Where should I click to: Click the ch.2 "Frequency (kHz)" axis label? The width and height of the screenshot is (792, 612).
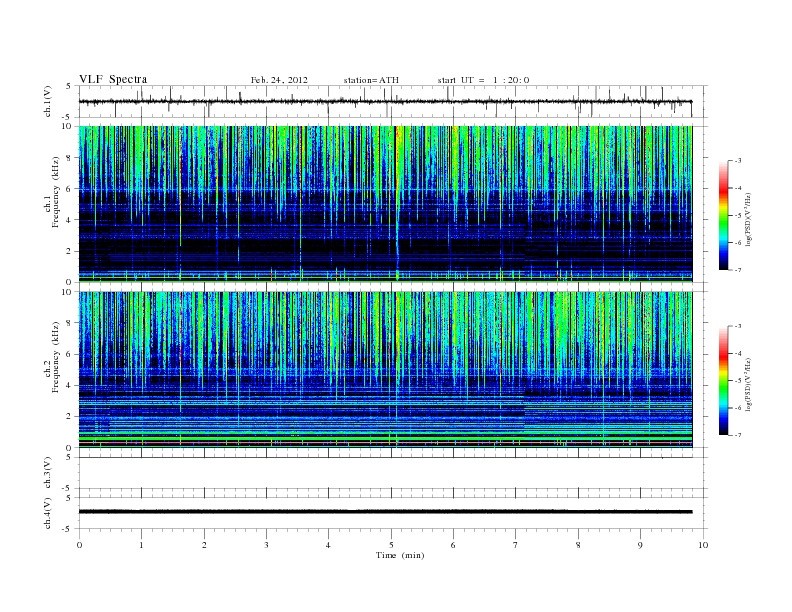click(x=56, y=357)
